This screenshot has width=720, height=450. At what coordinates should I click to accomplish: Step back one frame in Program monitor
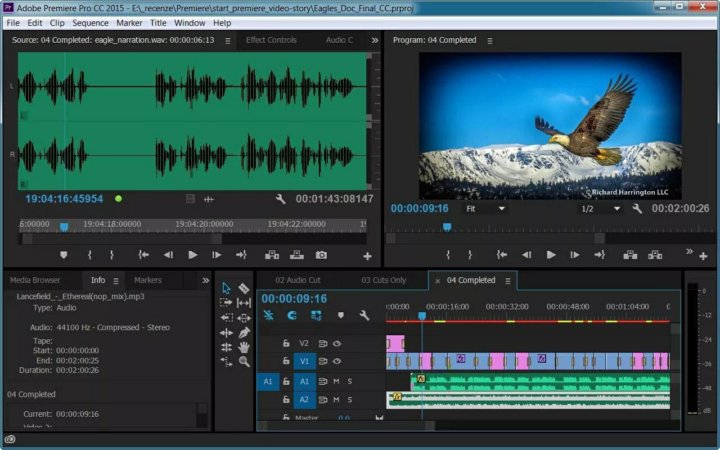coord(526,255)
